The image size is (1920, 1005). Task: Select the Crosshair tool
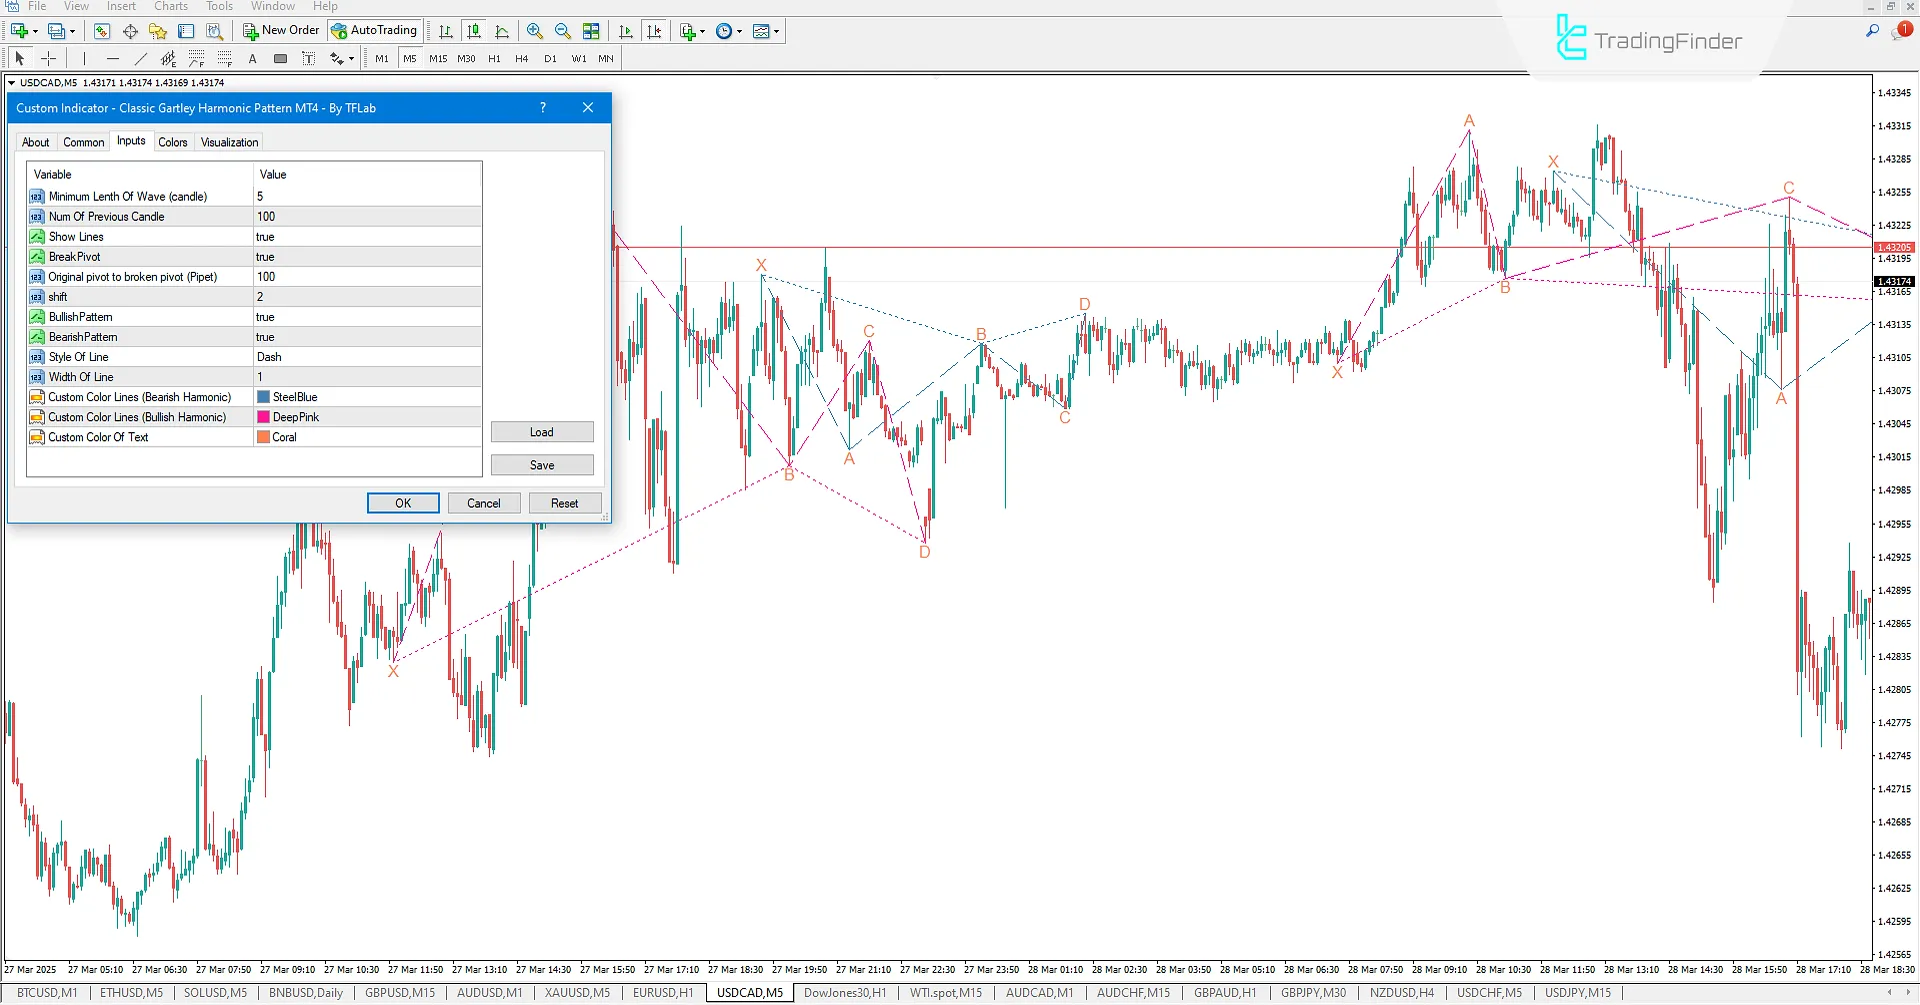48,58
